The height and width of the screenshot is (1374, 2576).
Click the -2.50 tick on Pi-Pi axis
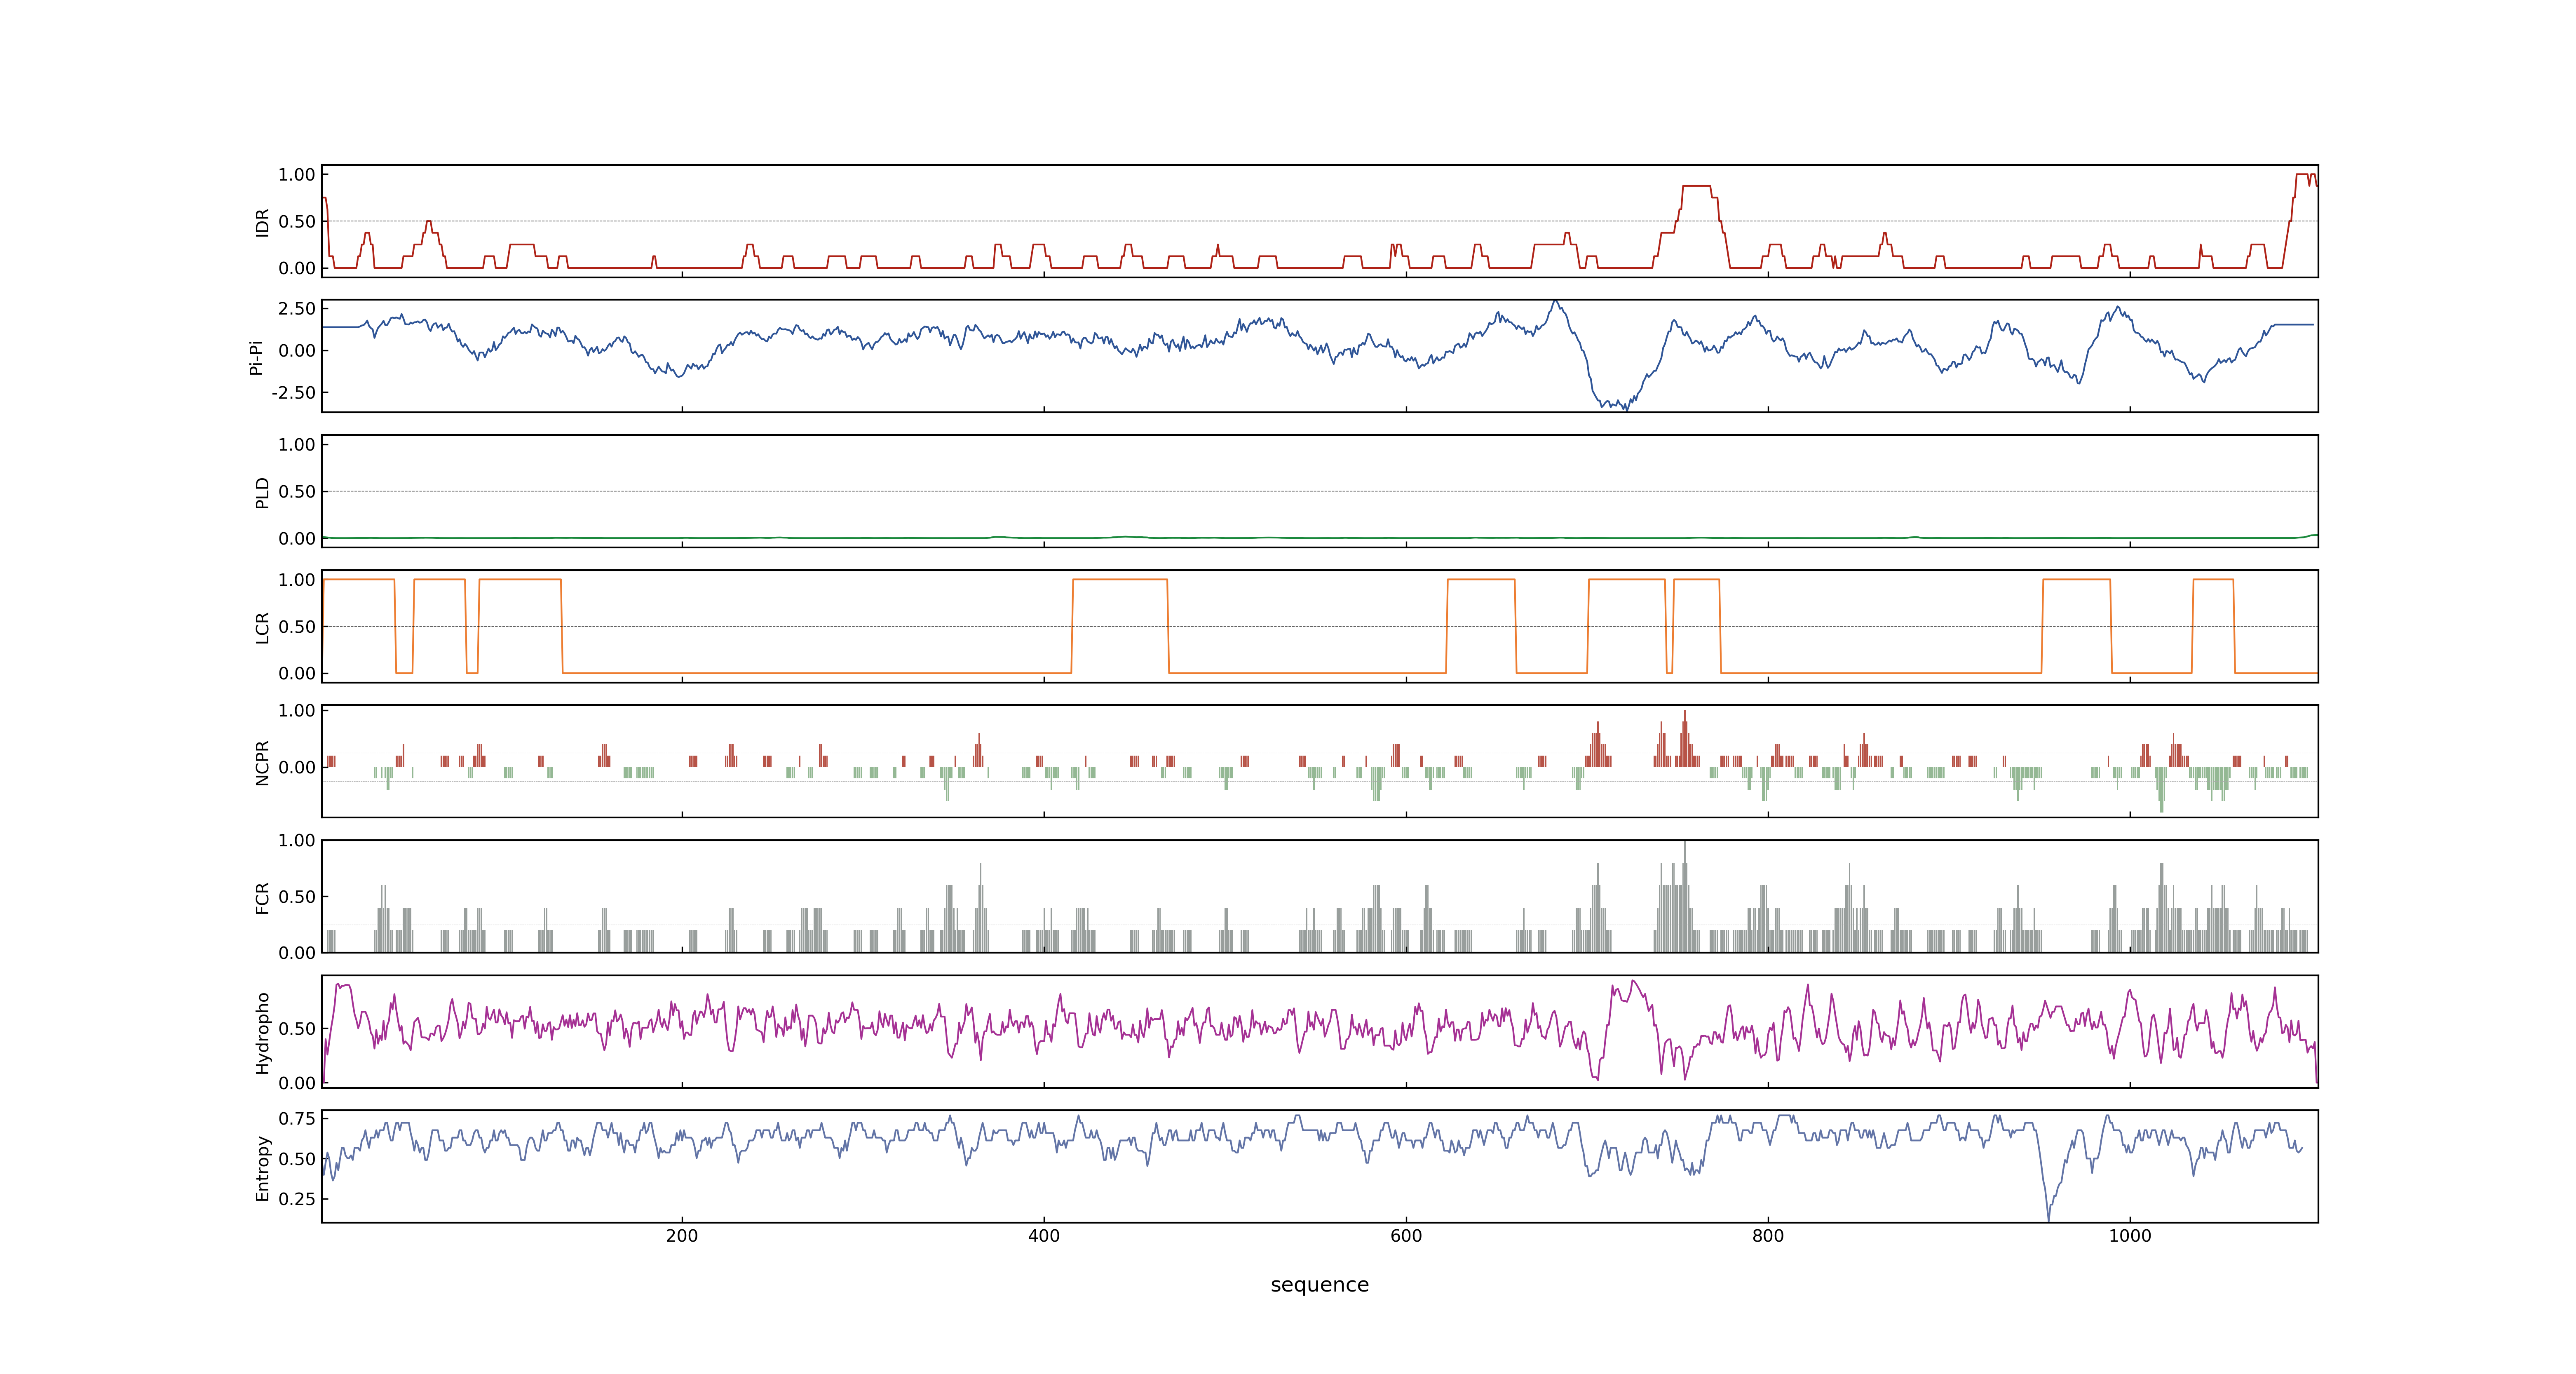point(293,393)
